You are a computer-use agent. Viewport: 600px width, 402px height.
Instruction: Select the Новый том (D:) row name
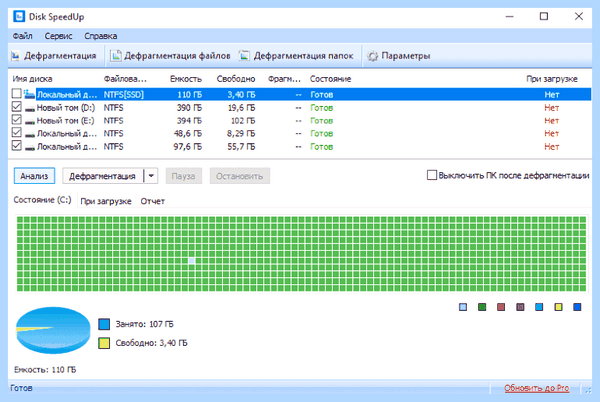tap(66, 108)
